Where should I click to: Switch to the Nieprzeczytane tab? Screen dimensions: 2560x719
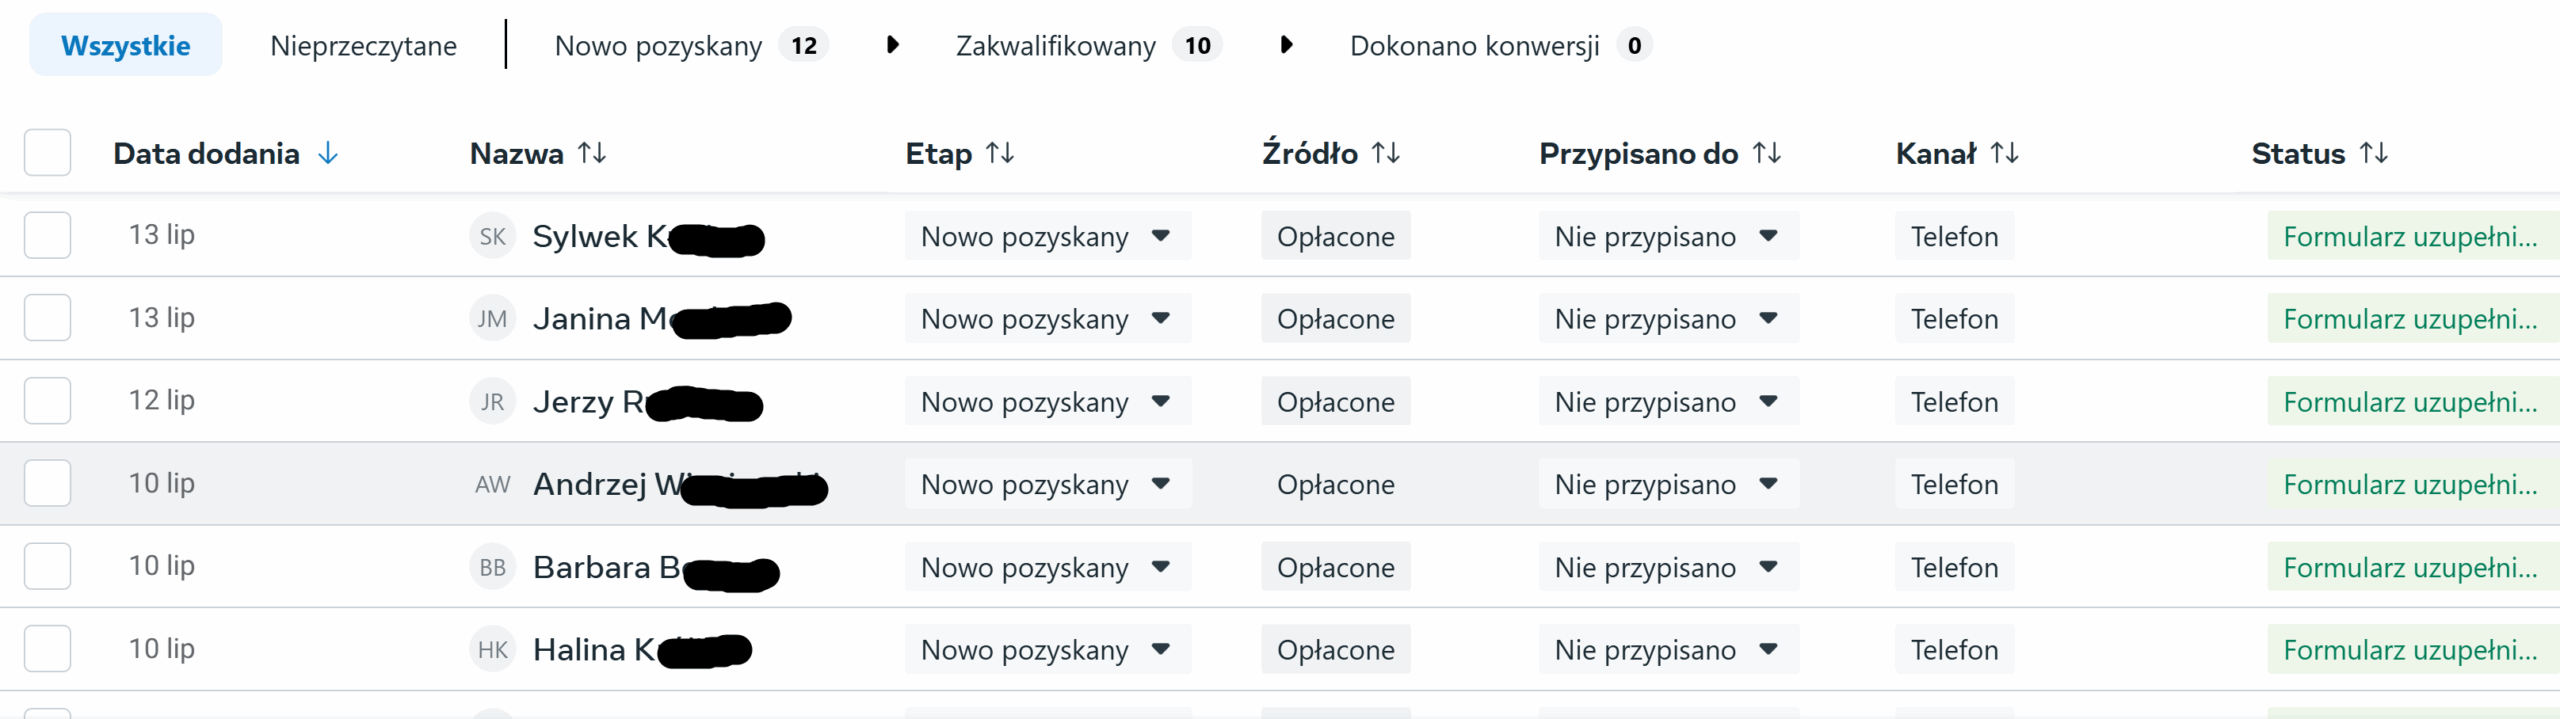tap(363, 46)
